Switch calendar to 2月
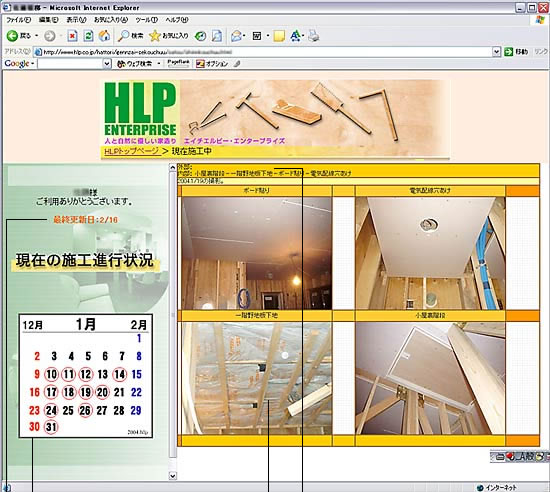 139,325
